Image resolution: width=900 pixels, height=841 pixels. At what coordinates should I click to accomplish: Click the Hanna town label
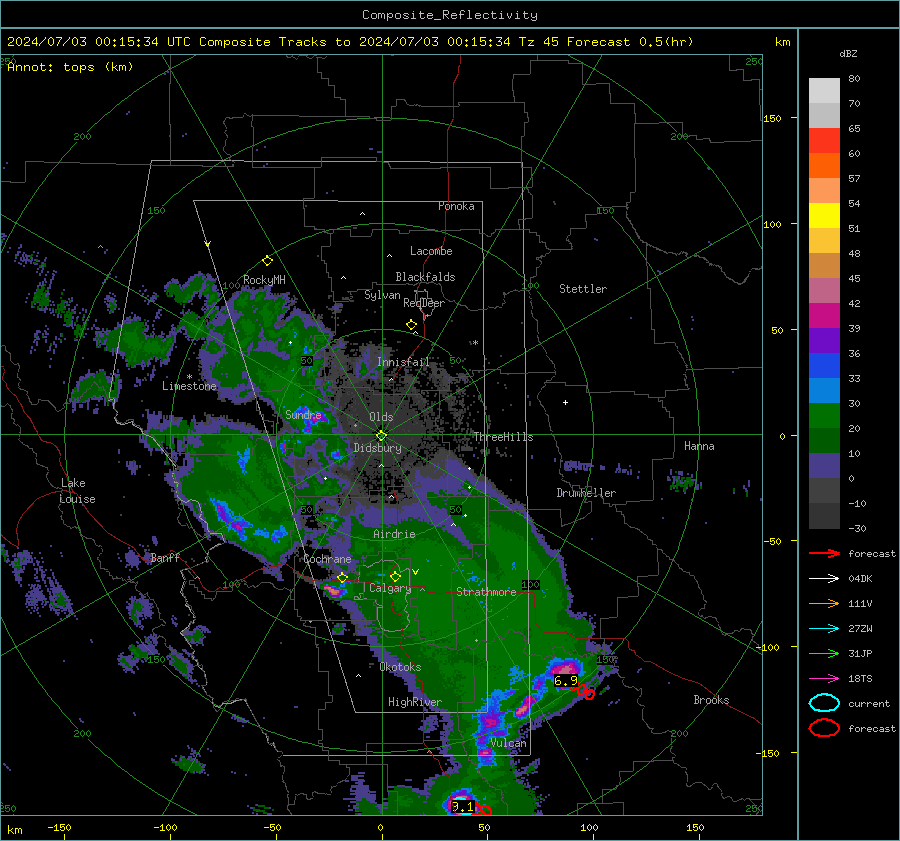pos(699,446)
